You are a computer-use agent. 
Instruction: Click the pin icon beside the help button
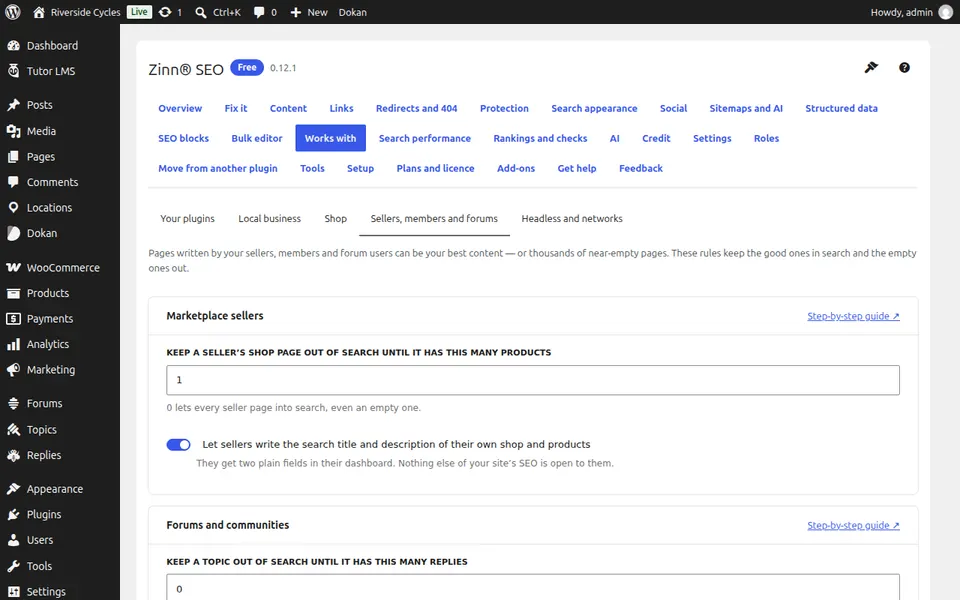click(871, 67)
